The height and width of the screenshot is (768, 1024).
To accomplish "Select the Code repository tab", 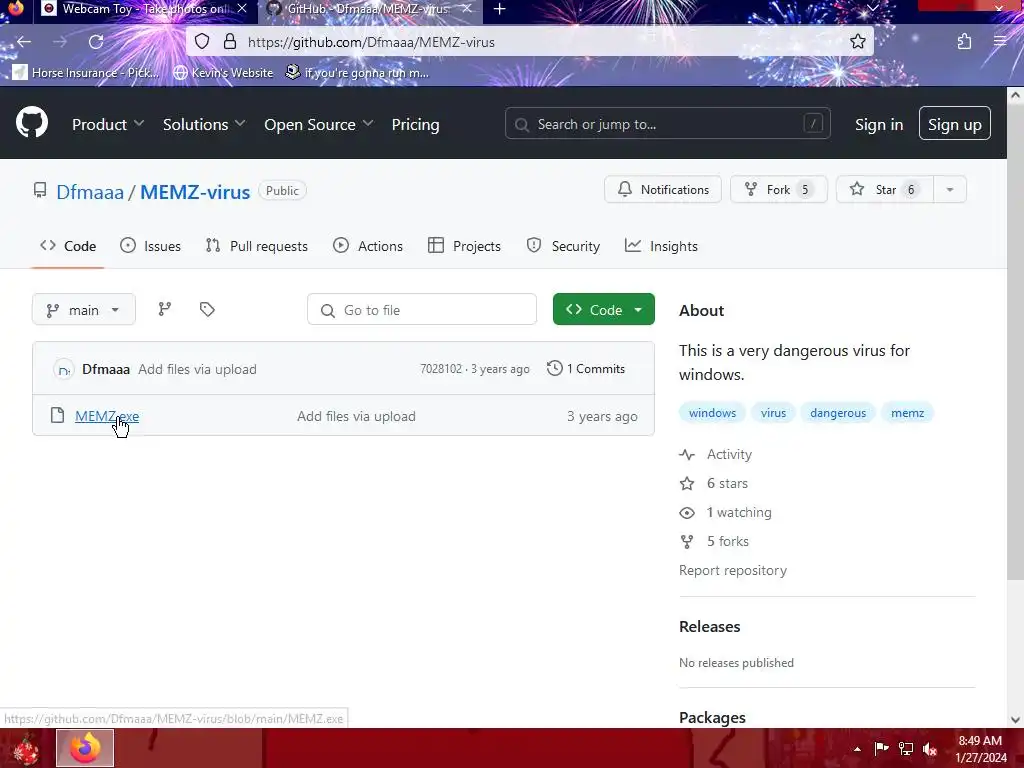I will click(x=68, y=246).
